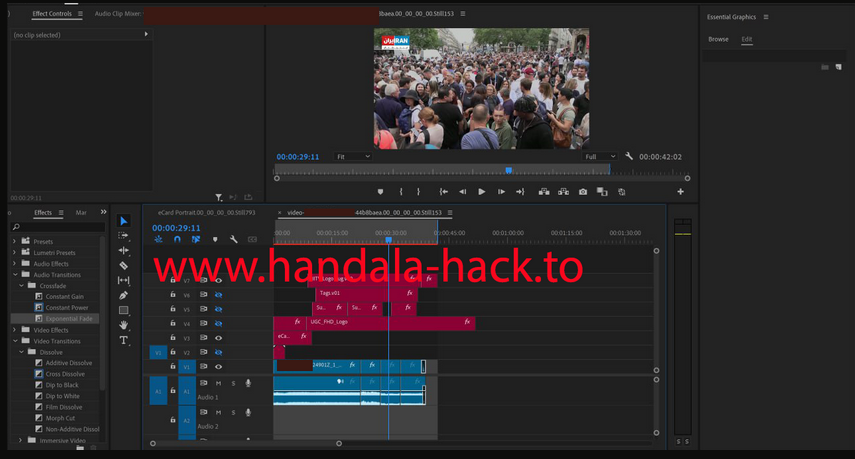Click the Comparison View icon
Viewport: 855px width, 459px height.
coord(602,192)
